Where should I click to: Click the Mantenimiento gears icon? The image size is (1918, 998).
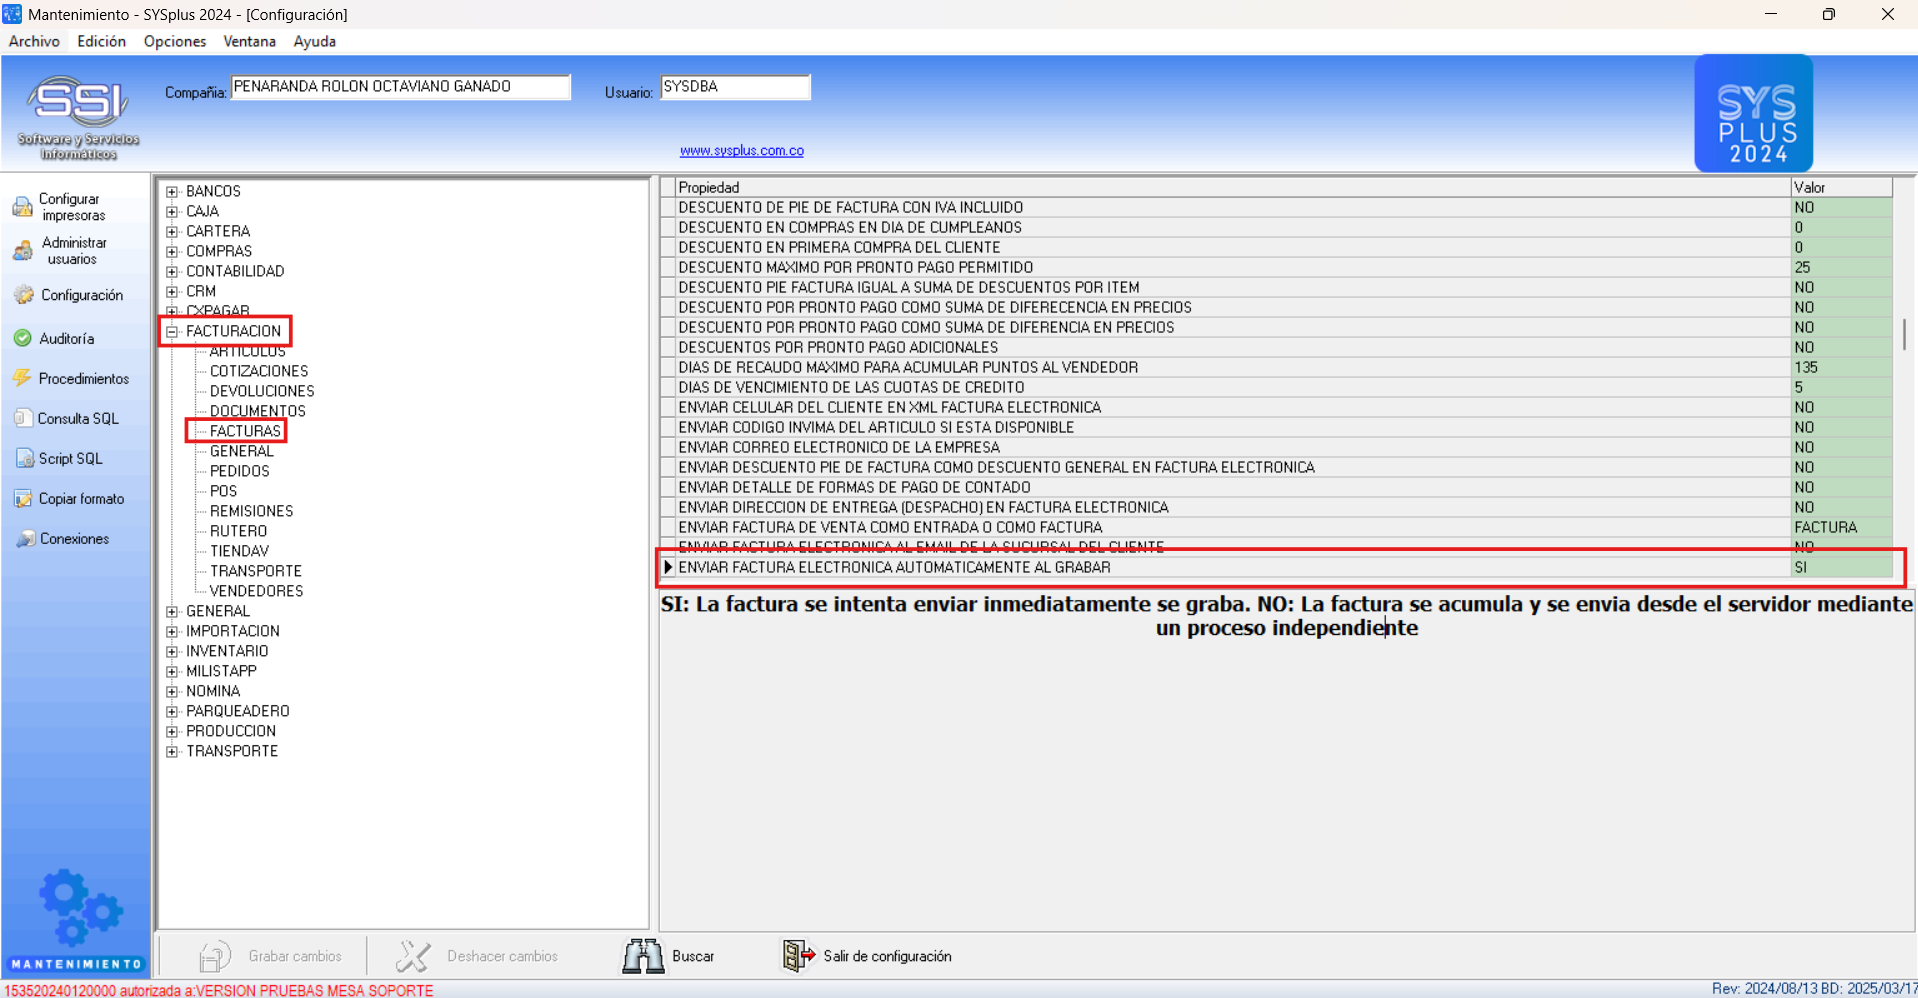point(79,908)
